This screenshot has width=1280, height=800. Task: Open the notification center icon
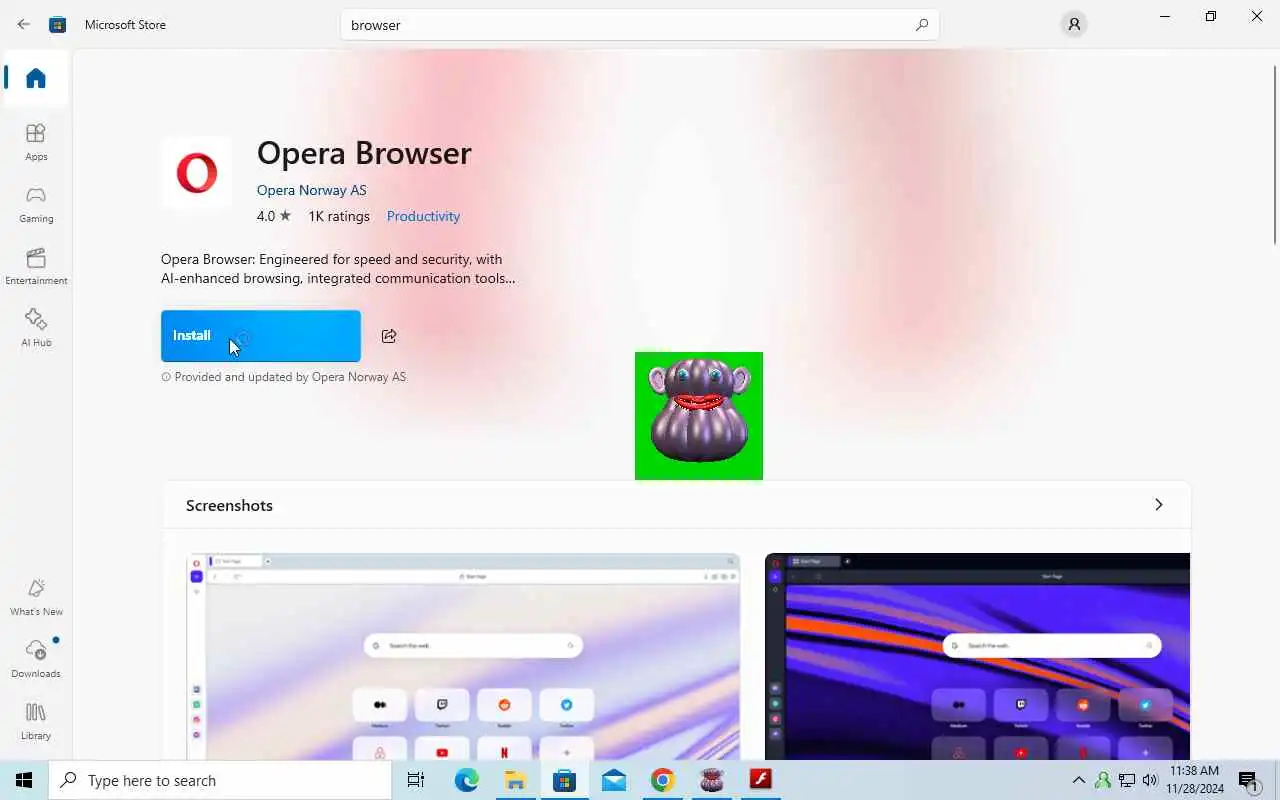point(1248,780)
